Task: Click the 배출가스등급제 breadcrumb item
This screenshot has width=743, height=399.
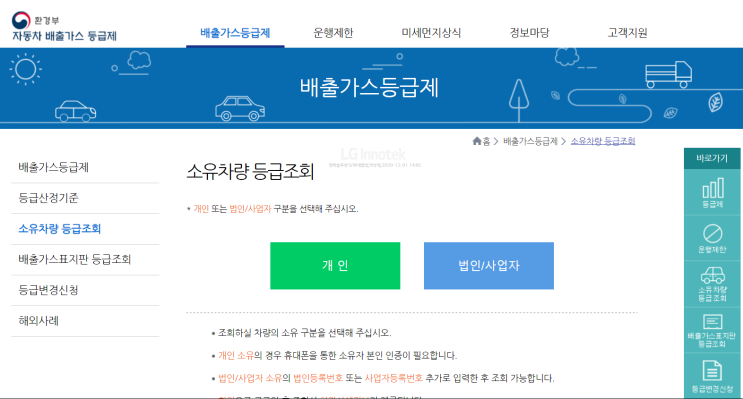Action: (530, 141)
